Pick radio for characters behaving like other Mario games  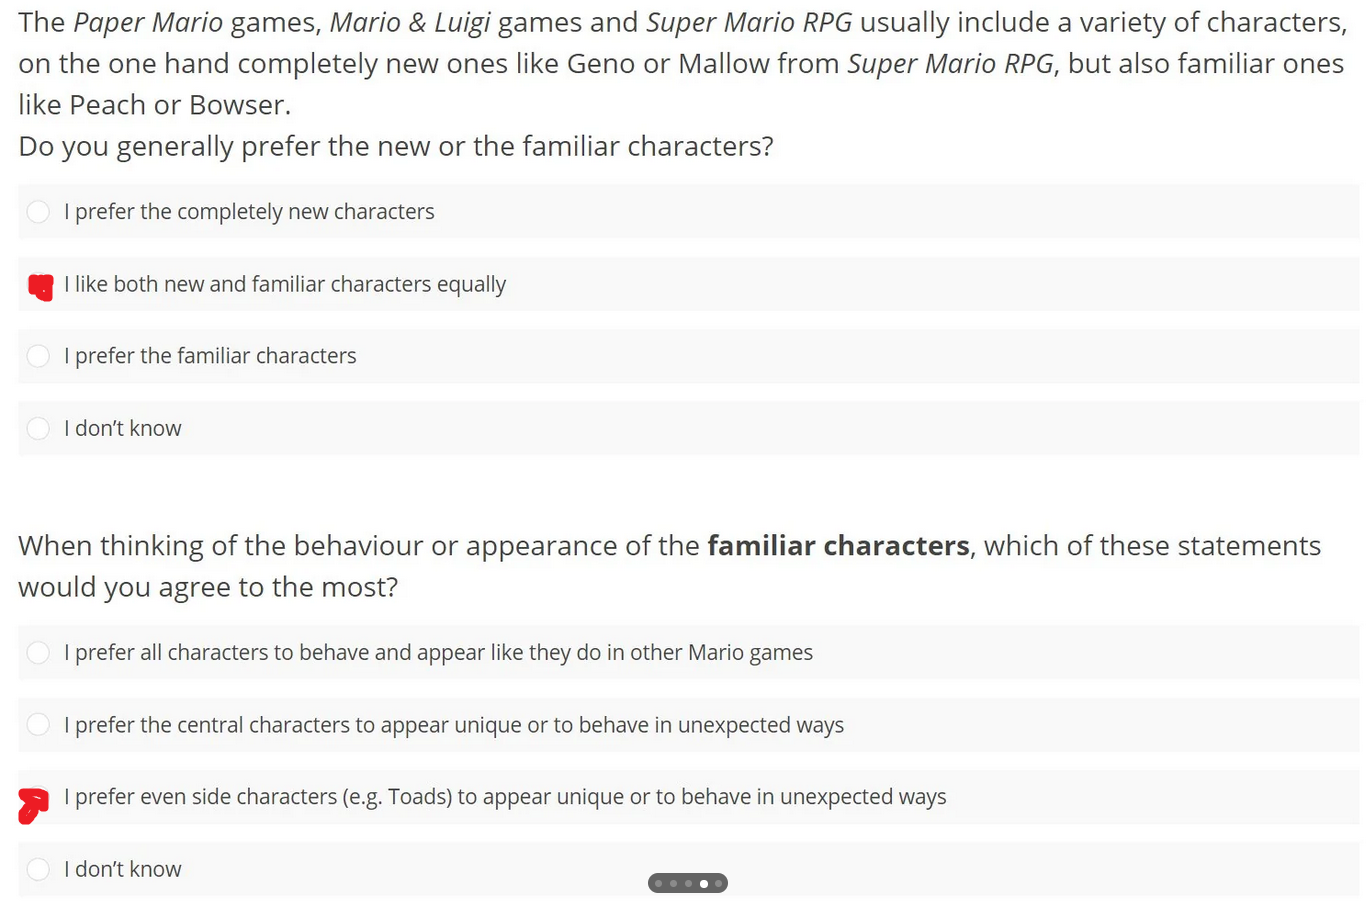38,653
